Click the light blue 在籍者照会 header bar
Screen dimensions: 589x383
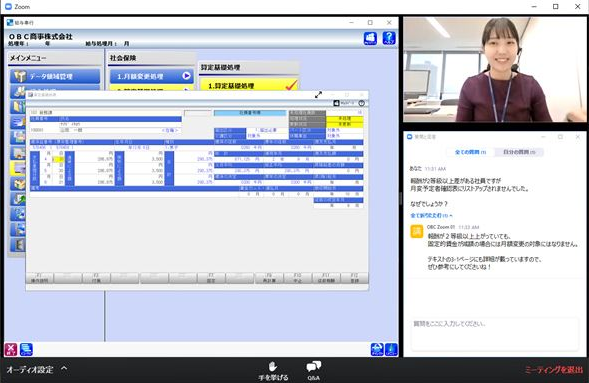[x=250, y=113]
